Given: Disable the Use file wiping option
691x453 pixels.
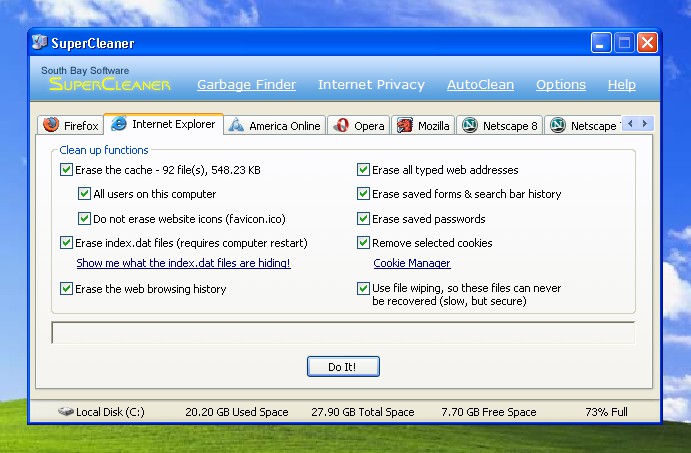Looking at the screenshot, I should click(x=363, y=289).
